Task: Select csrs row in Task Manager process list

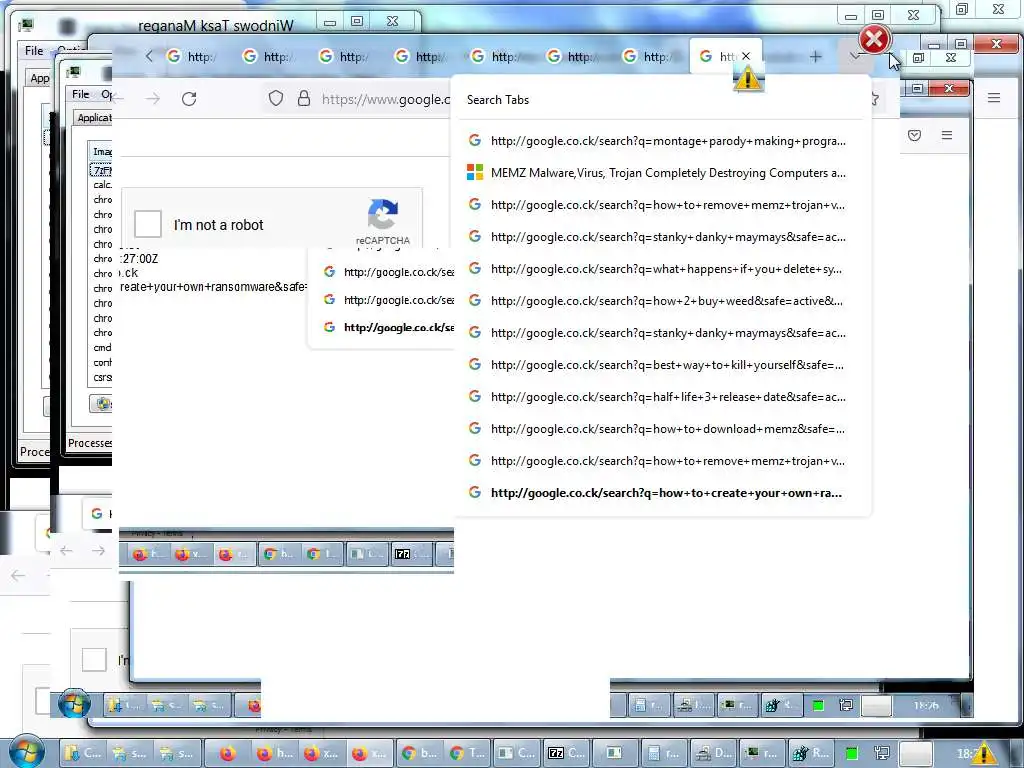Action: pyautogui.click(x=102, y=377)
